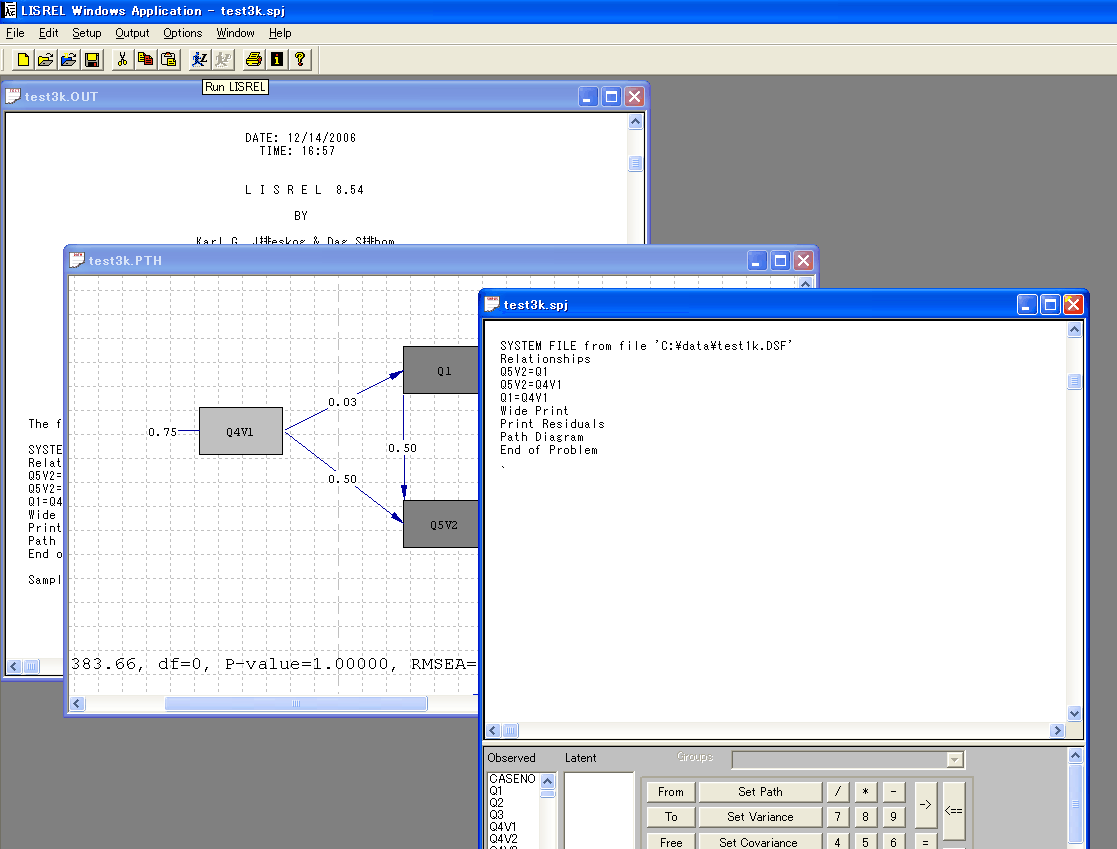Screen dimensions: 1117x849
Task: Click the document icon in test3k.PTH title bar
Action: pos(76,260)
